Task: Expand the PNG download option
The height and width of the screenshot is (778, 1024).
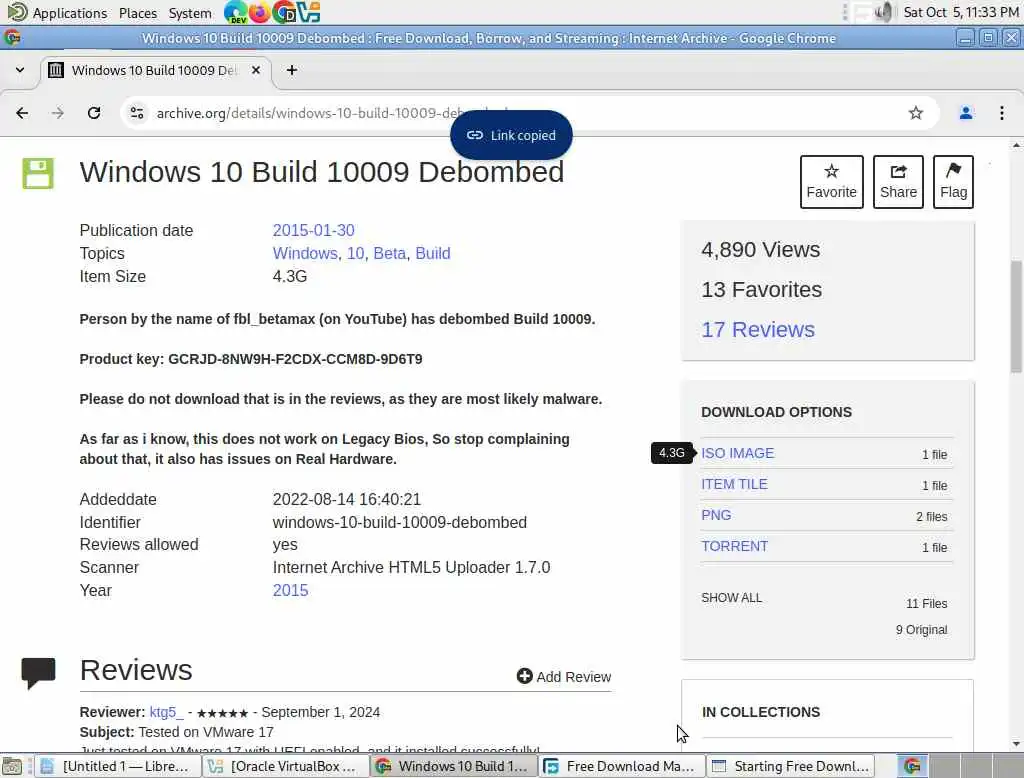Action: (x=716, y=515)
